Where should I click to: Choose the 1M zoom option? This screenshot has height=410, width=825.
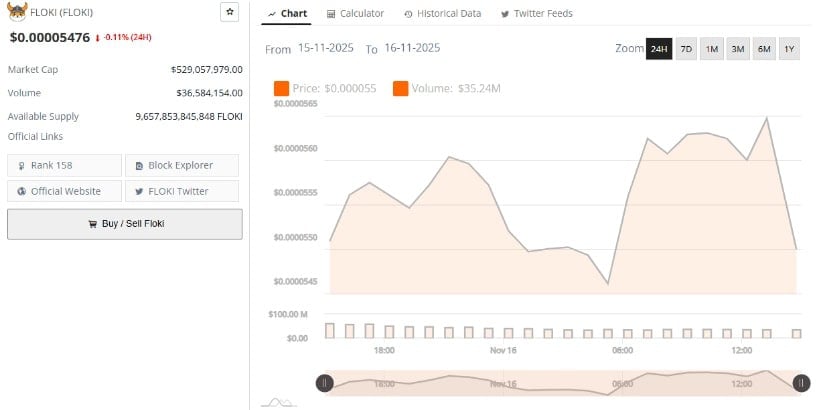click(x=712, y=49)
